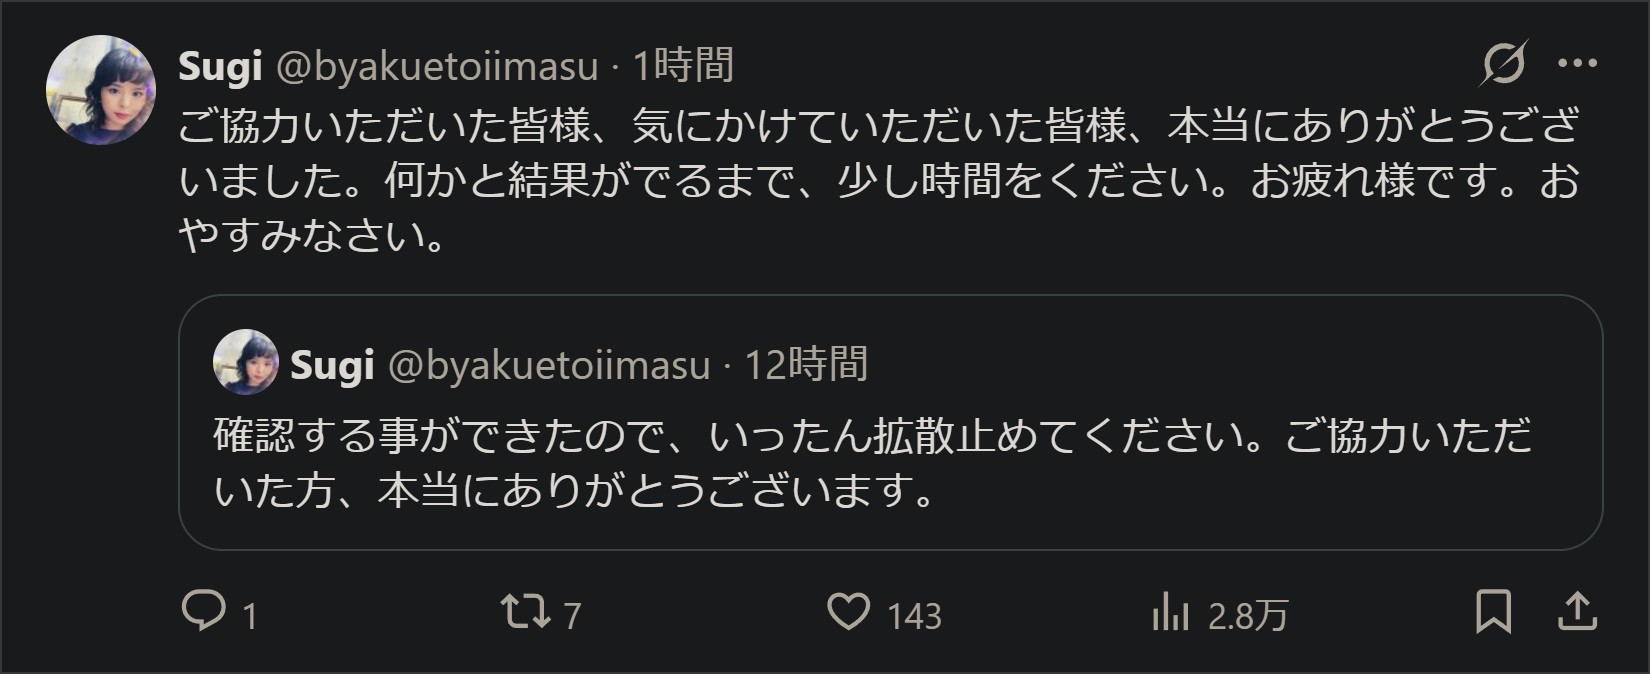Open Grok explain icon beside more menu

click(x=1504, y=64)
